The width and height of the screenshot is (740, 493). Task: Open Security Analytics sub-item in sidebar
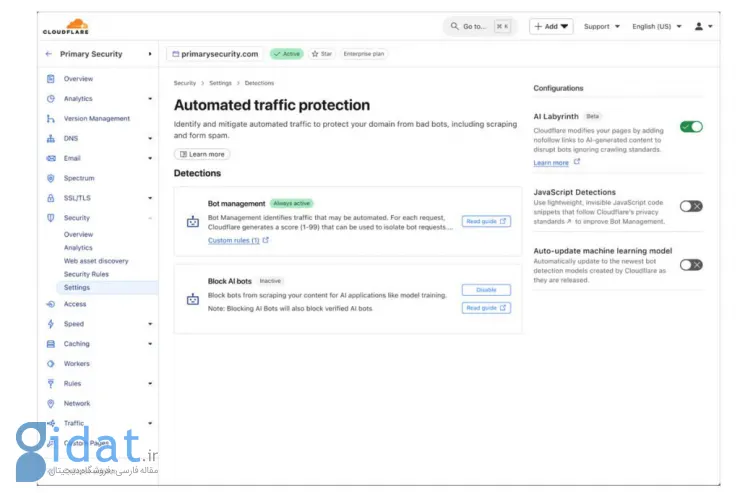point(78,248)
